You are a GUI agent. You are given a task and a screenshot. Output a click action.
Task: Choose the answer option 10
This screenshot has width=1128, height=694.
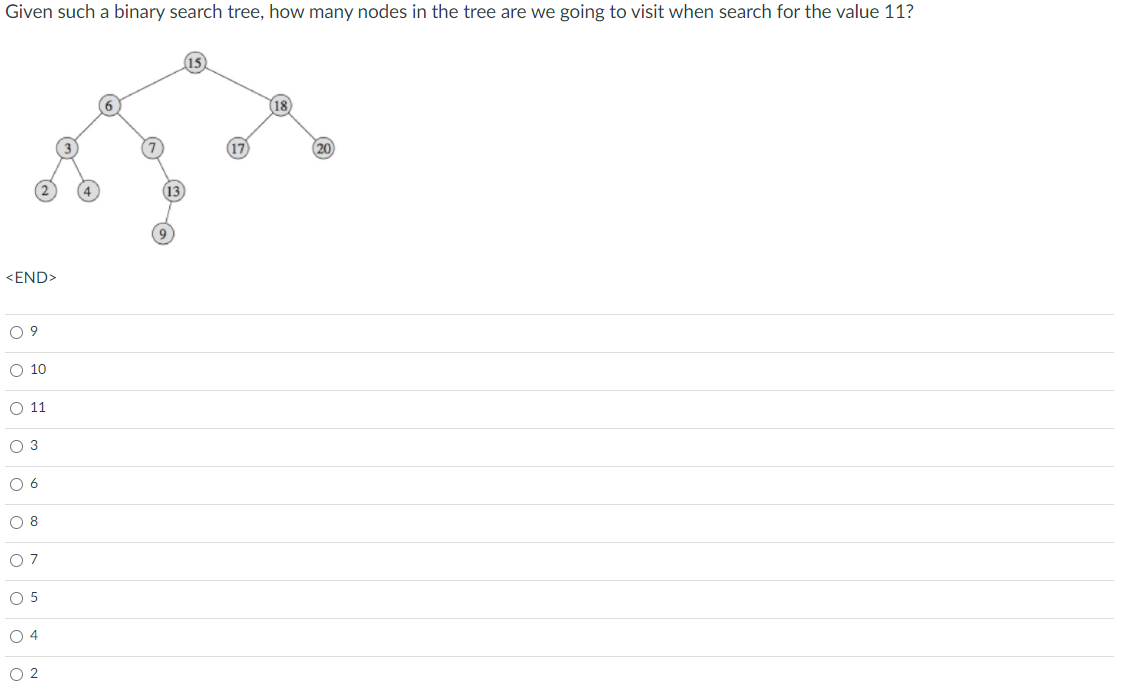15,370
